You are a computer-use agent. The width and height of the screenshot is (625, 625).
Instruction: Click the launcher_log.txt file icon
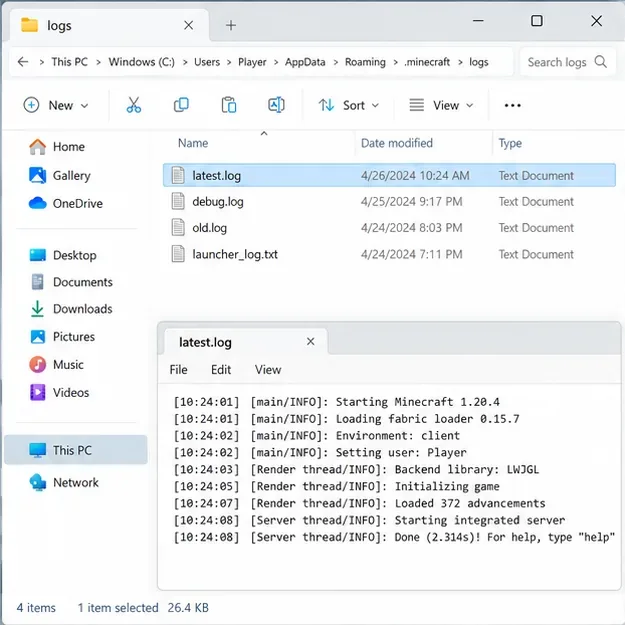(178, 254)
